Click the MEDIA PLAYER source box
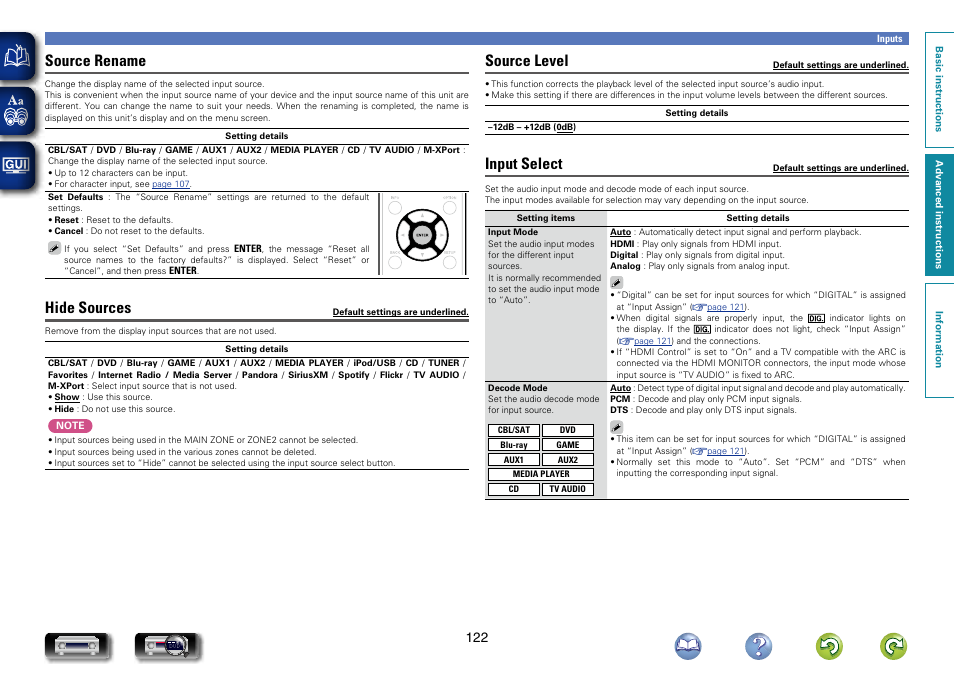Screen dimensions: 954x675 click(x=541, y=474)
